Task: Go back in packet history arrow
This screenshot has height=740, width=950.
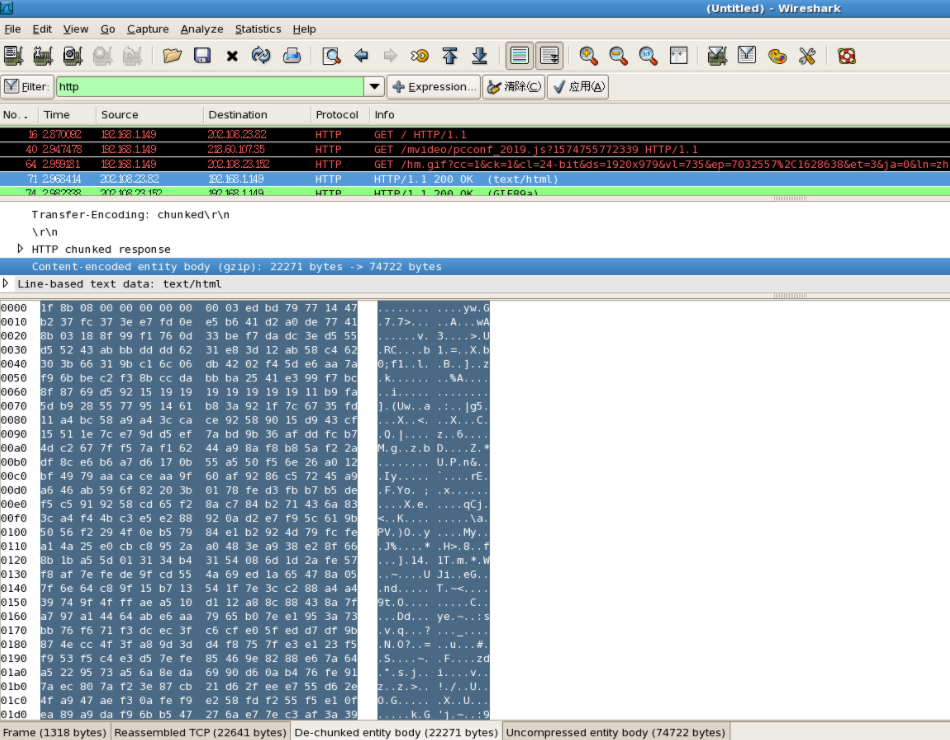Action: click(x=361, y=56)
